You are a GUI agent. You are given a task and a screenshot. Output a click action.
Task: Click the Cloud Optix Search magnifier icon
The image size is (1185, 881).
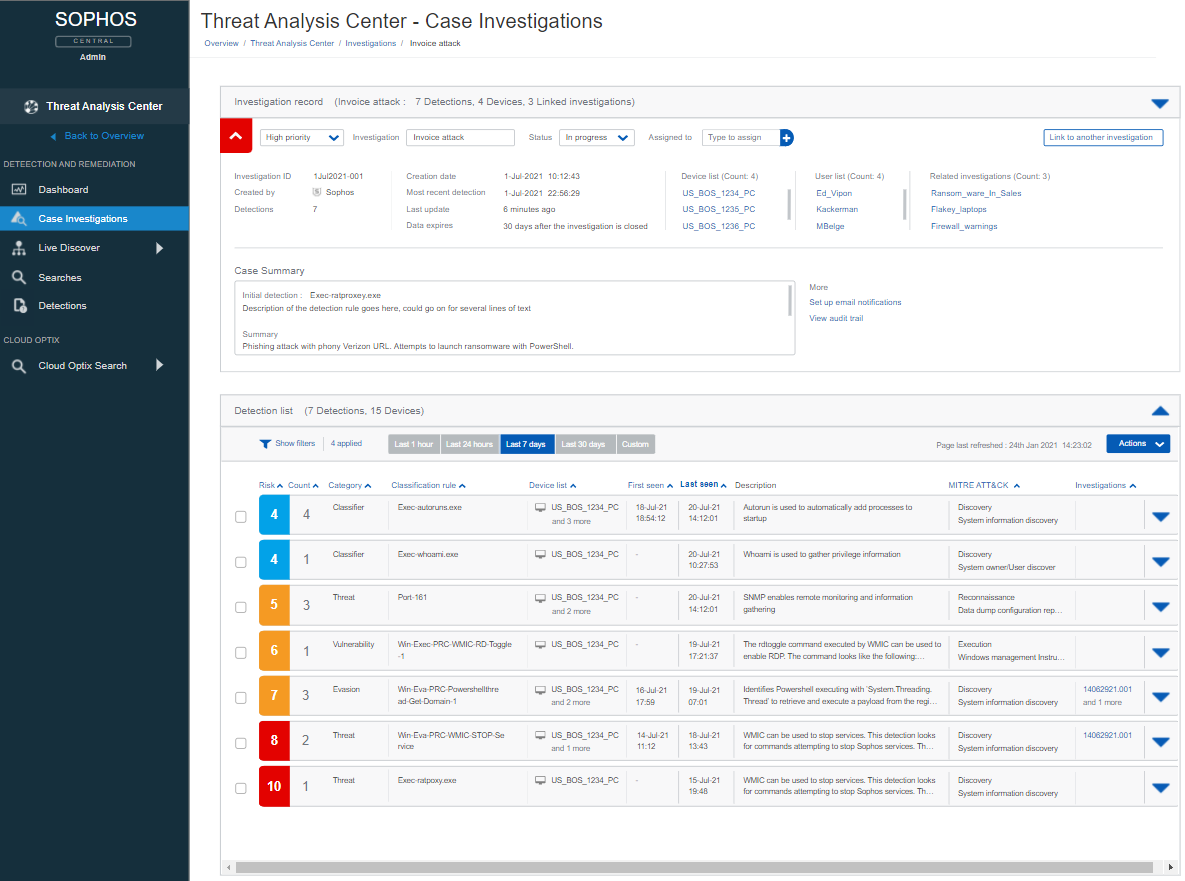coord(19,366)
